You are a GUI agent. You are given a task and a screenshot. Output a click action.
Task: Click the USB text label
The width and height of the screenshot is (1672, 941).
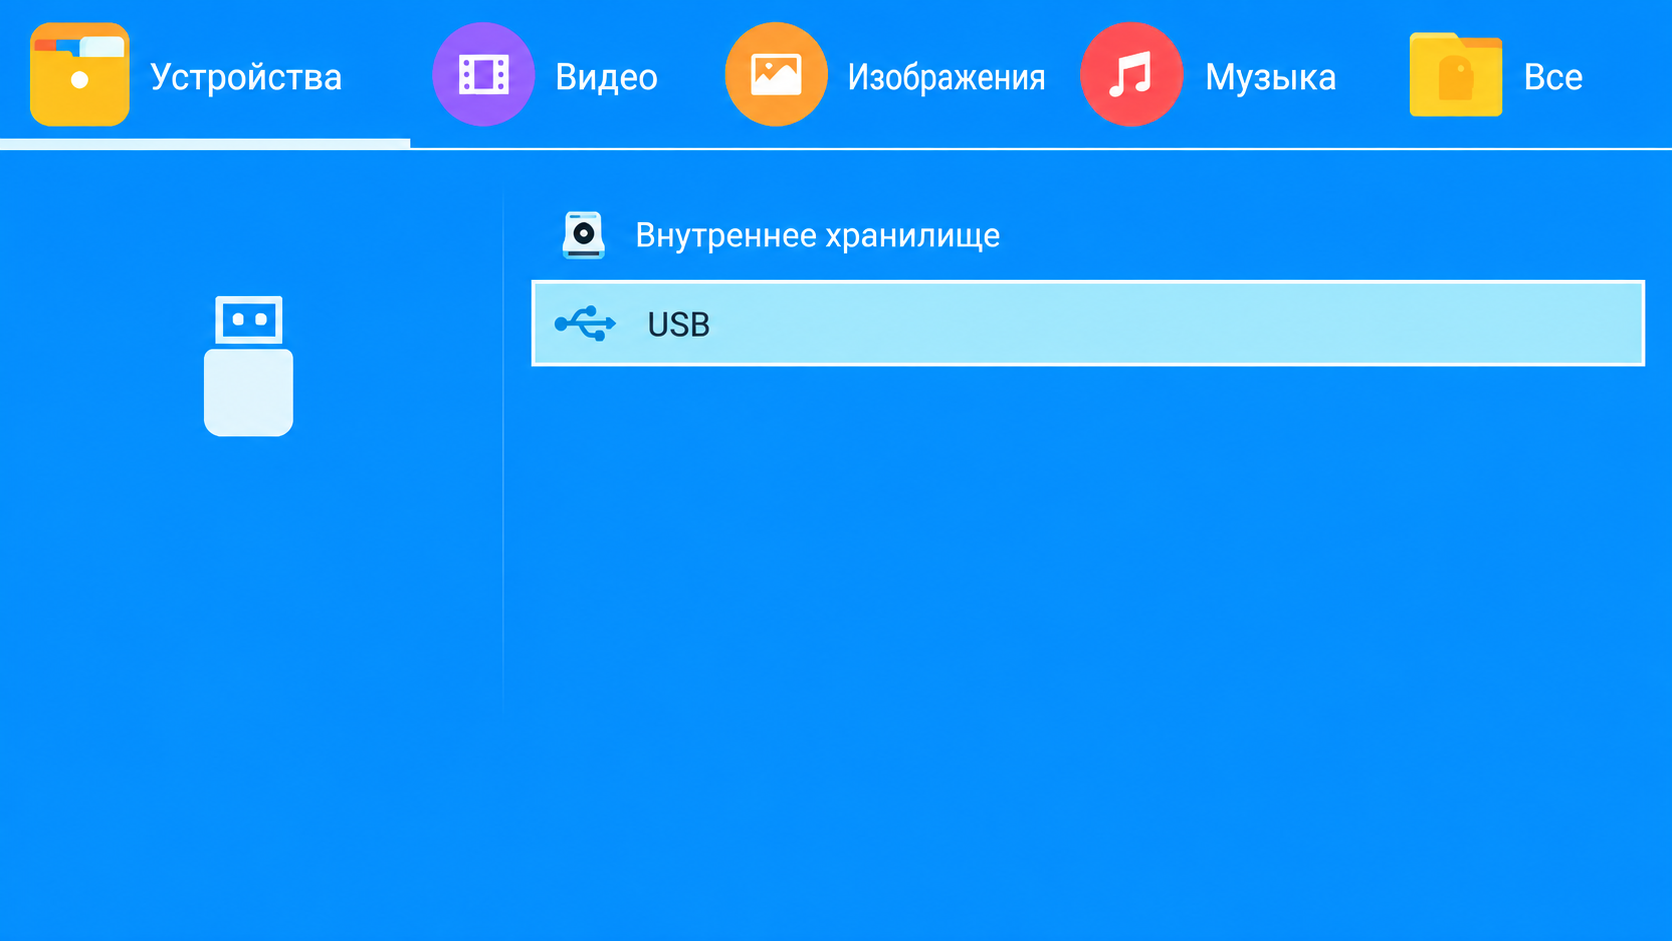click(678, 325)
